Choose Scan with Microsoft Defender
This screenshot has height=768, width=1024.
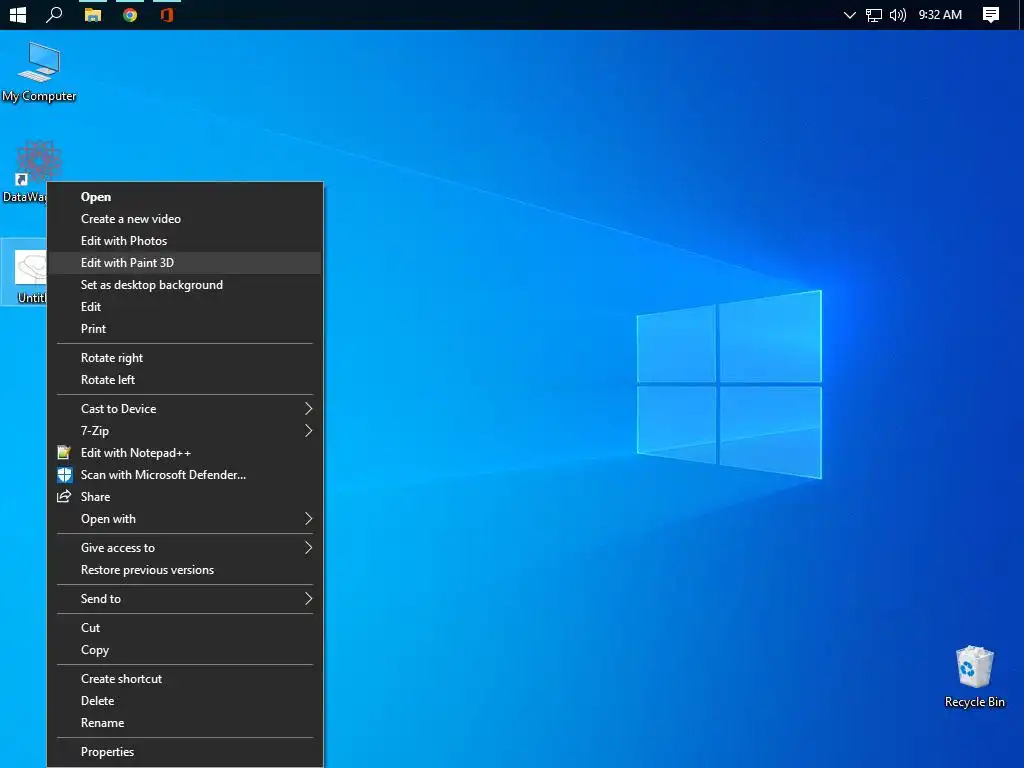coord(185,475)
